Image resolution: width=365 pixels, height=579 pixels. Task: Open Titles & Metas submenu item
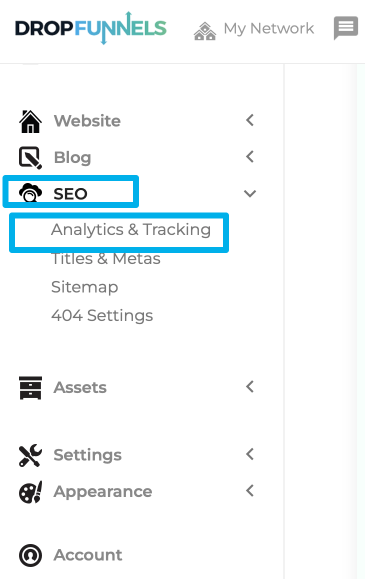pyautogui.click(x=106, y=258)
